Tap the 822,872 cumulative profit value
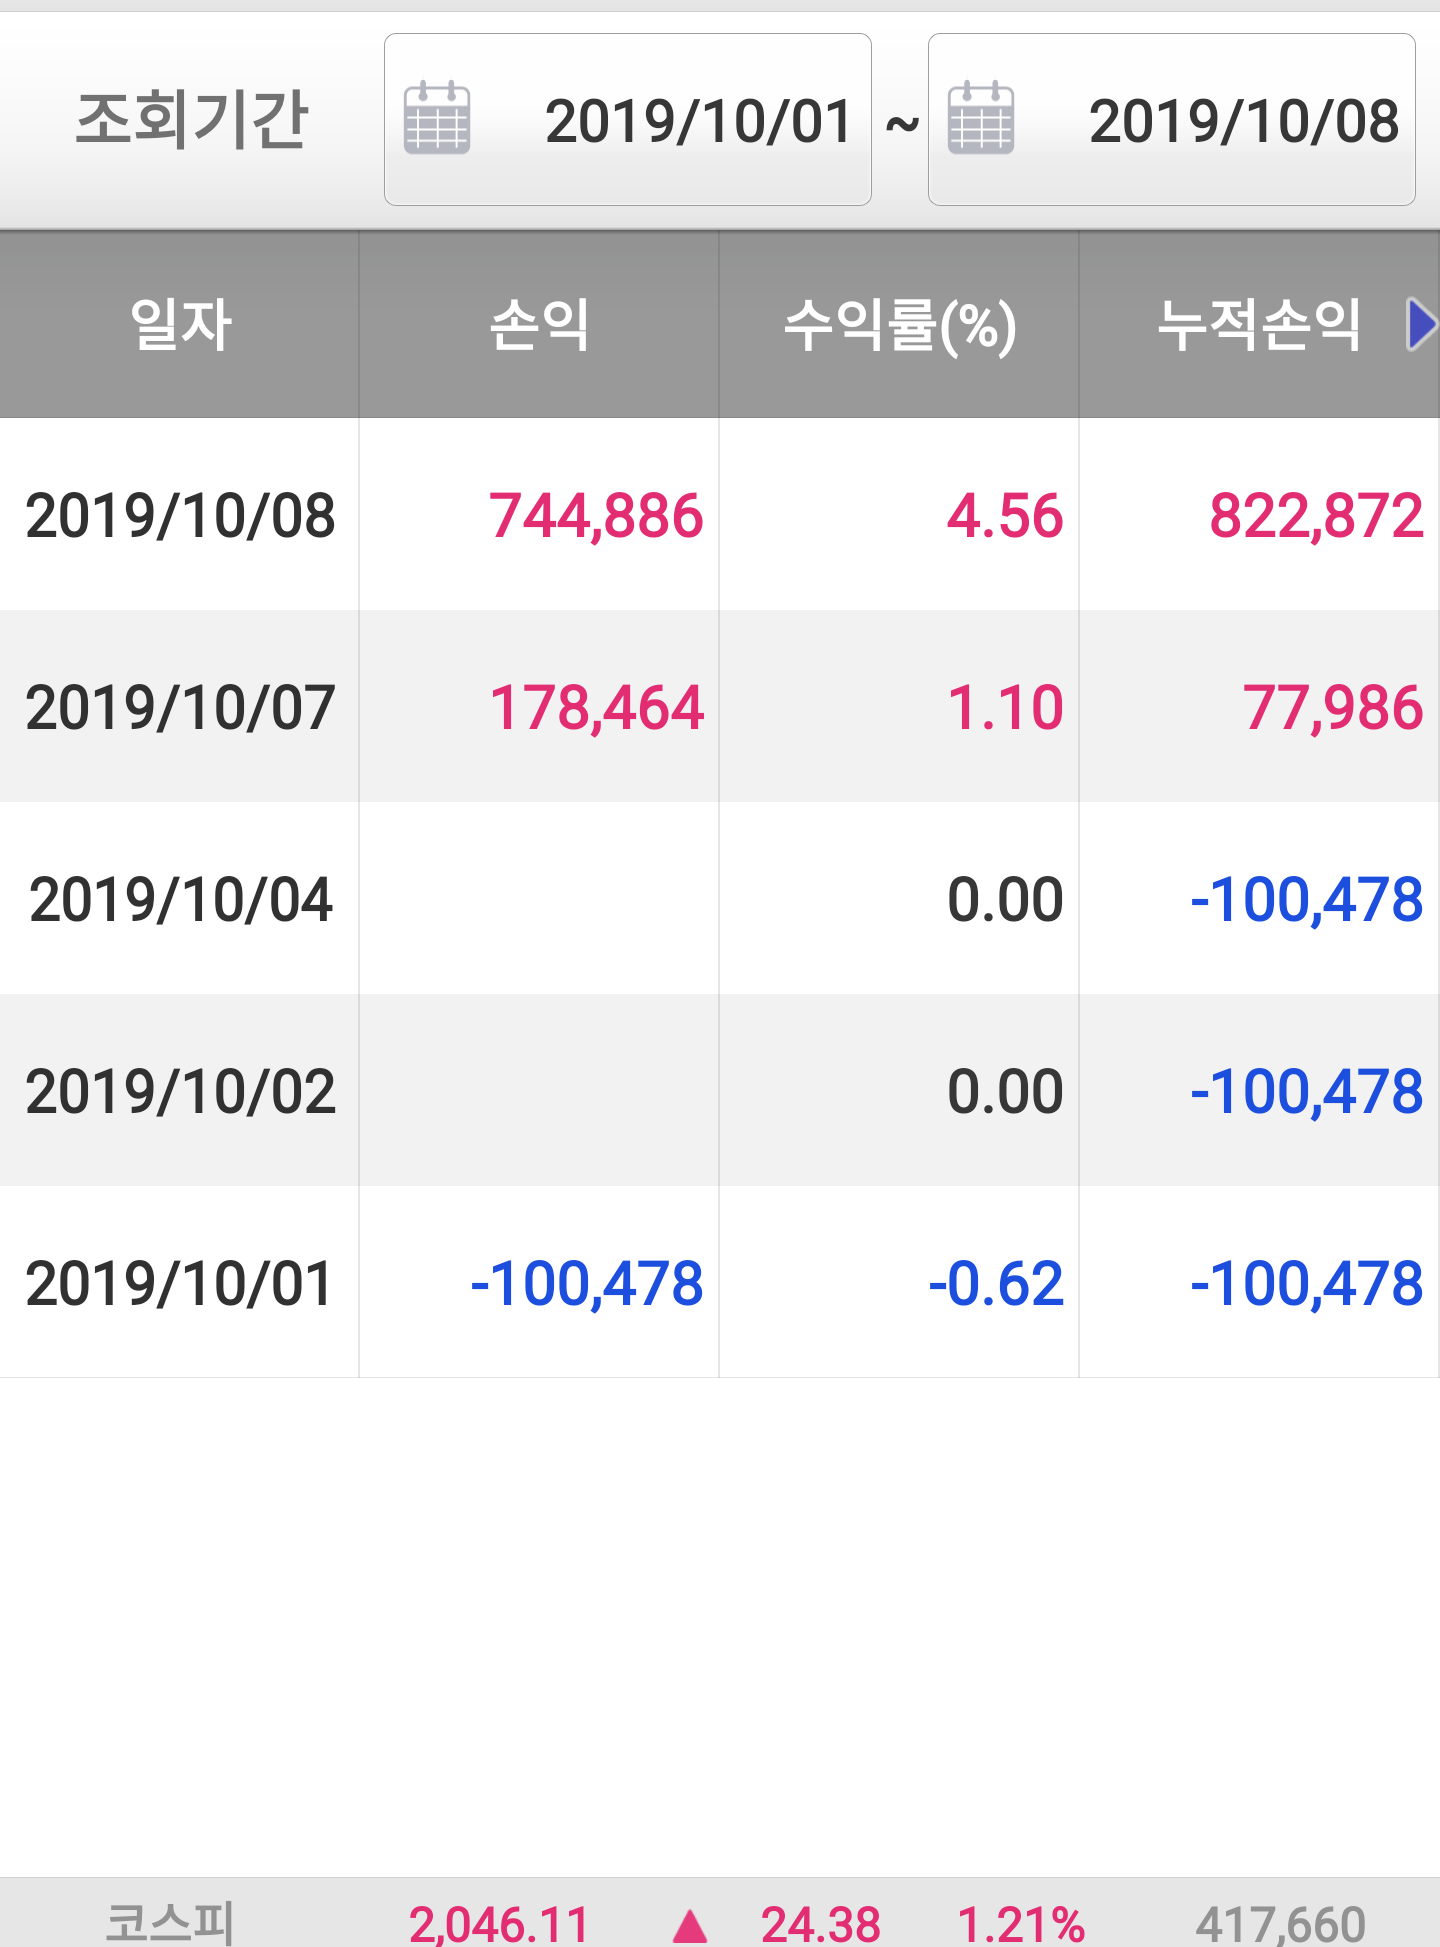This screenshot has width=1440, height=1947. tap(1316, 516)
